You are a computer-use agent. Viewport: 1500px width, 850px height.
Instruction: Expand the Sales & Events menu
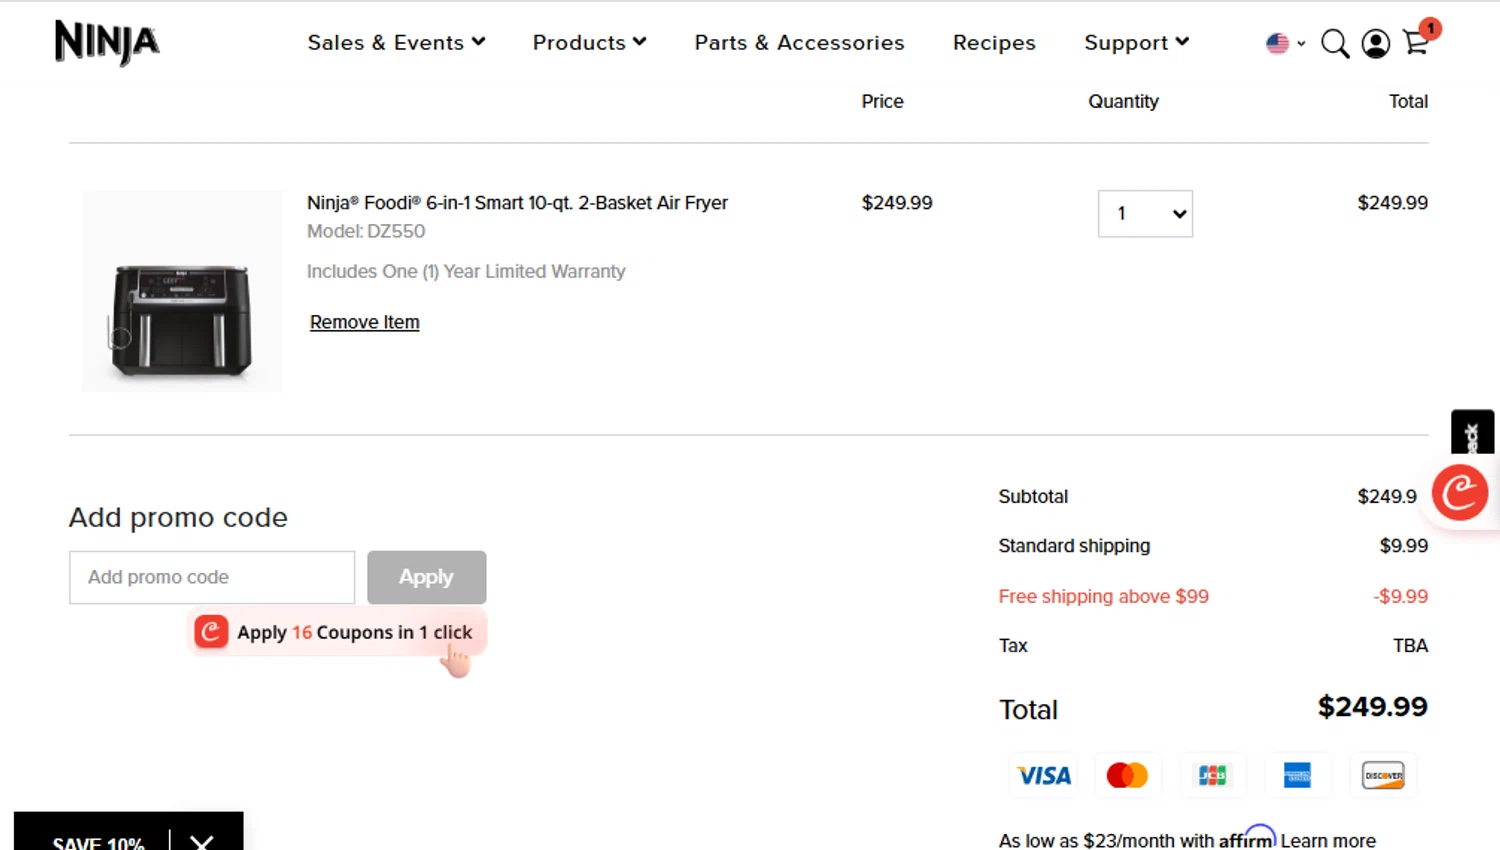(396, 43)
